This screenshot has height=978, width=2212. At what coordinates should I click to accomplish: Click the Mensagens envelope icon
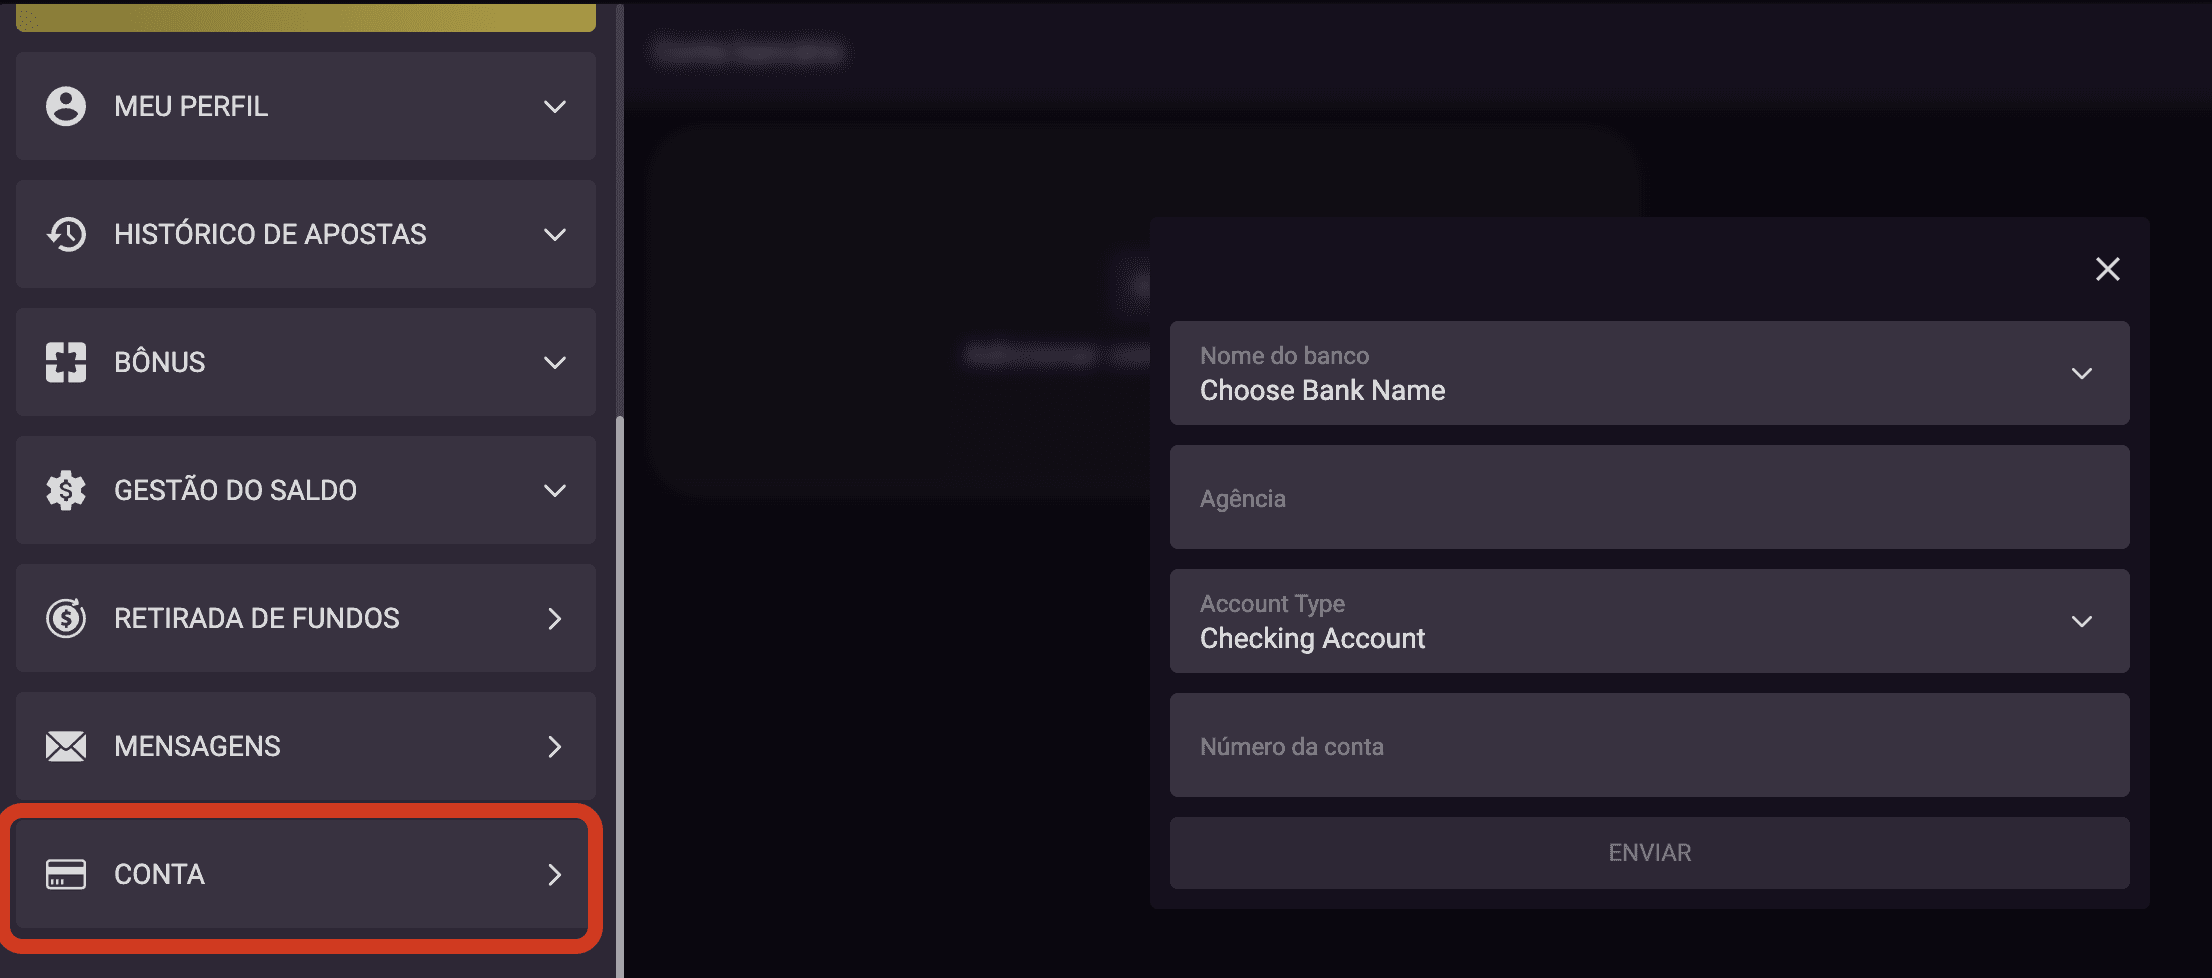pyautogui.click(x=66, y=746)
